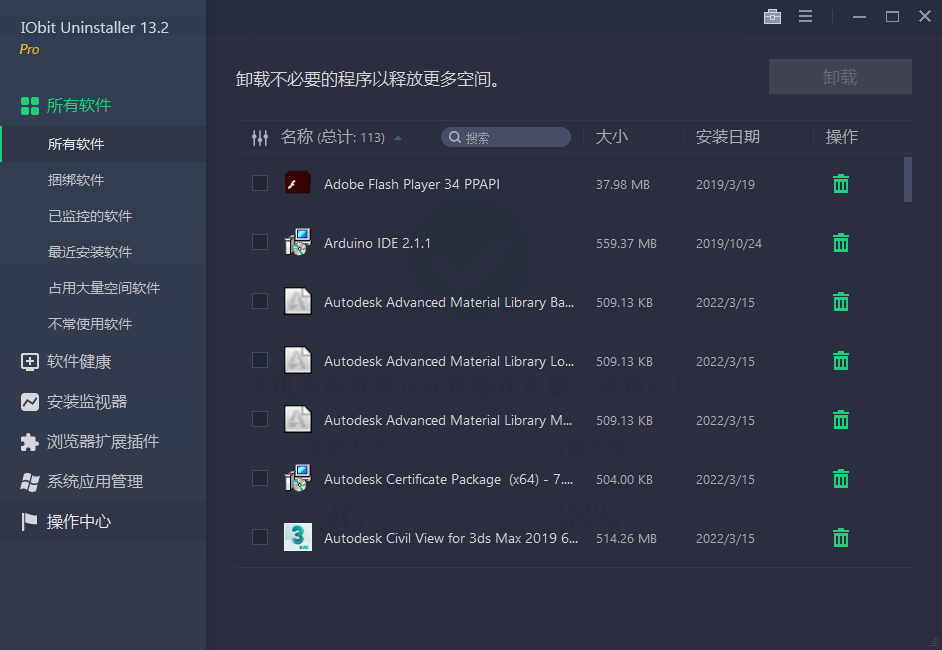Sort by 名称 column header
Image resolution: width=942 pixels, height=650 pixels.
(x=297, y=137)
